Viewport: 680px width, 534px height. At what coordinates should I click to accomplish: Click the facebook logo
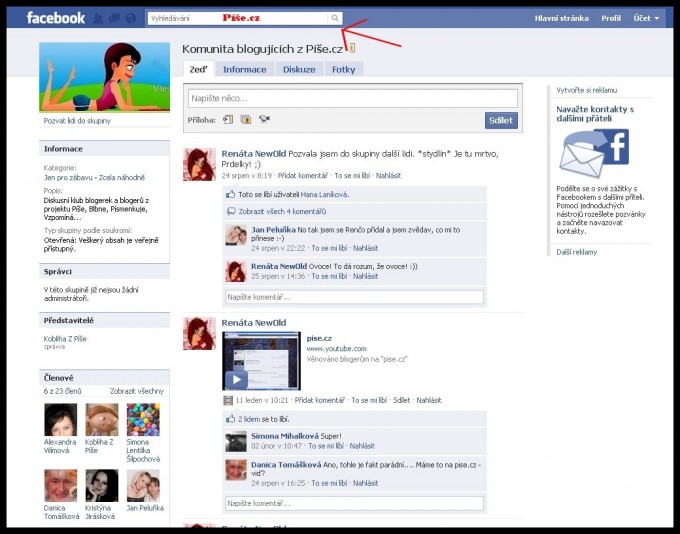coord(56,18)
